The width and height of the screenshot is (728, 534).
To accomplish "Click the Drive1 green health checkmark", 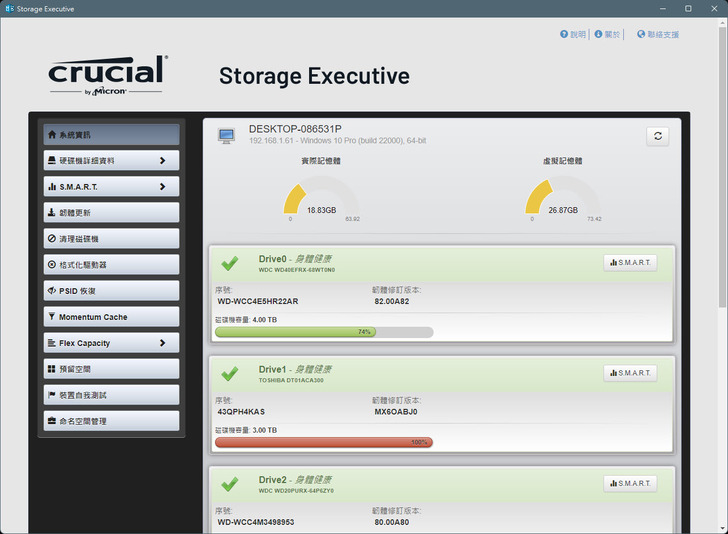I will point(230,373).
